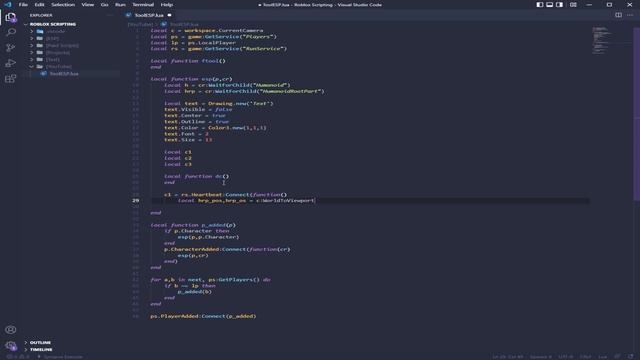Click the editor vertical scrollbar
The image size is (640, 360).
coord(636,114)
